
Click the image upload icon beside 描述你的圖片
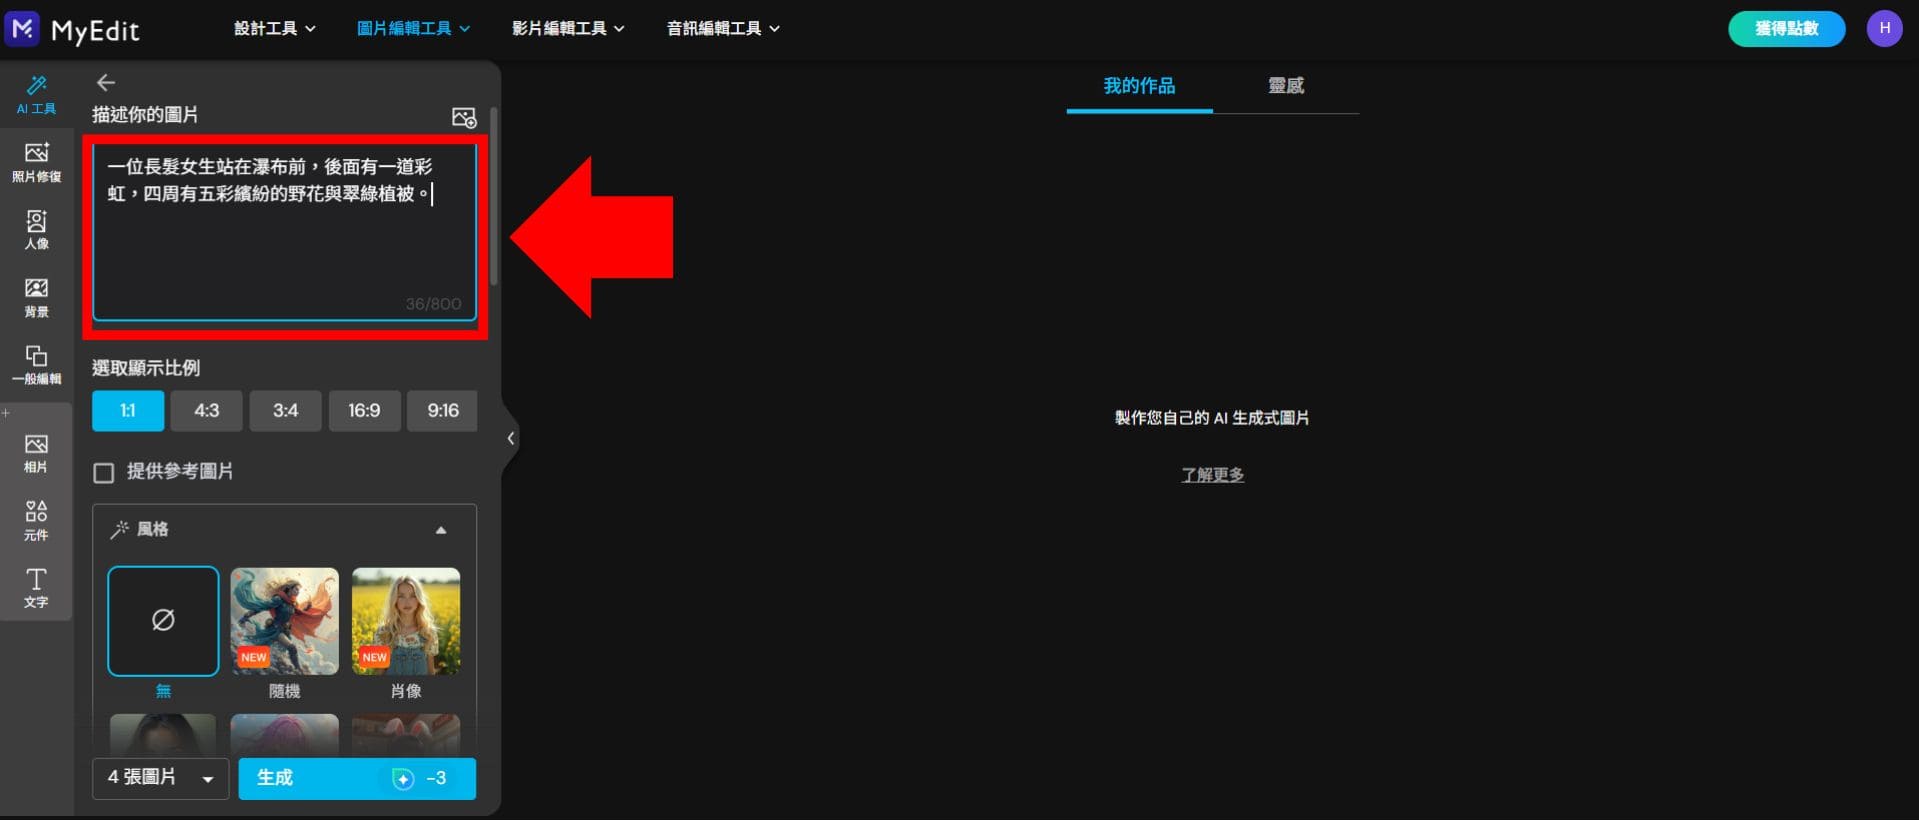point(464,118)
